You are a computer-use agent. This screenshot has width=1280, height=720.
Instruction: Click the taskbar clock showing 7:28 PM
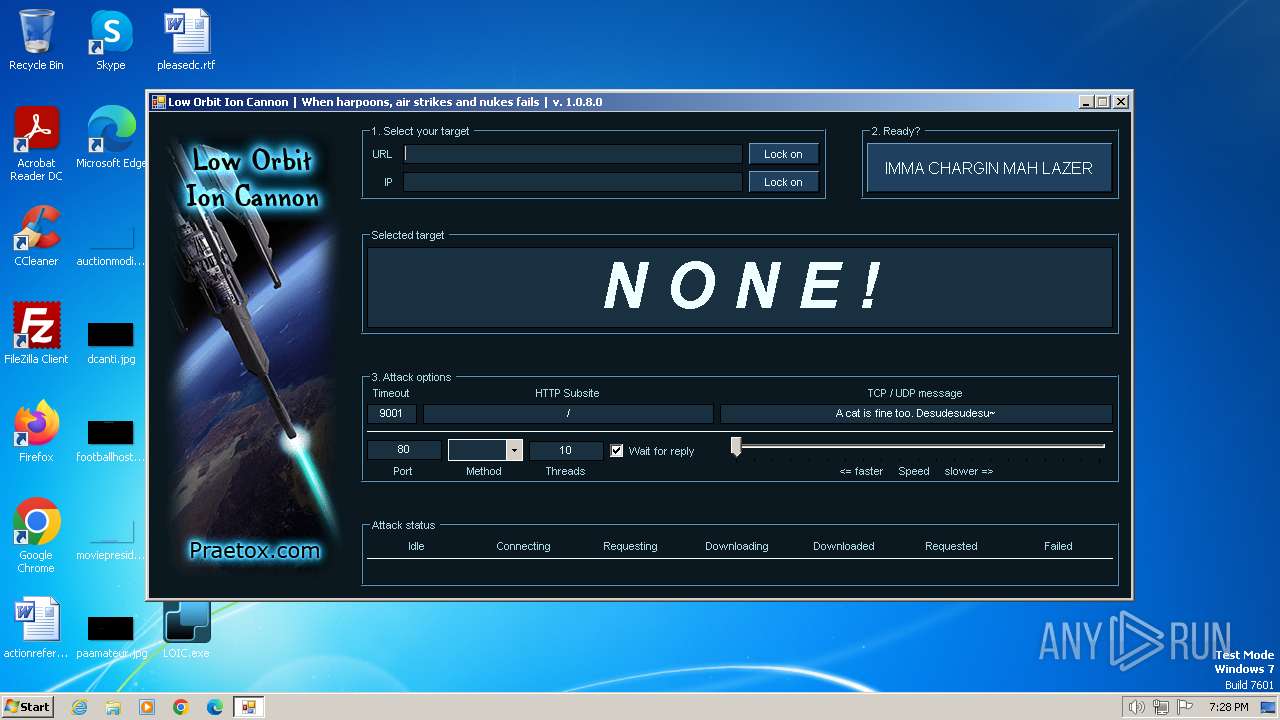pos(1228,707)
